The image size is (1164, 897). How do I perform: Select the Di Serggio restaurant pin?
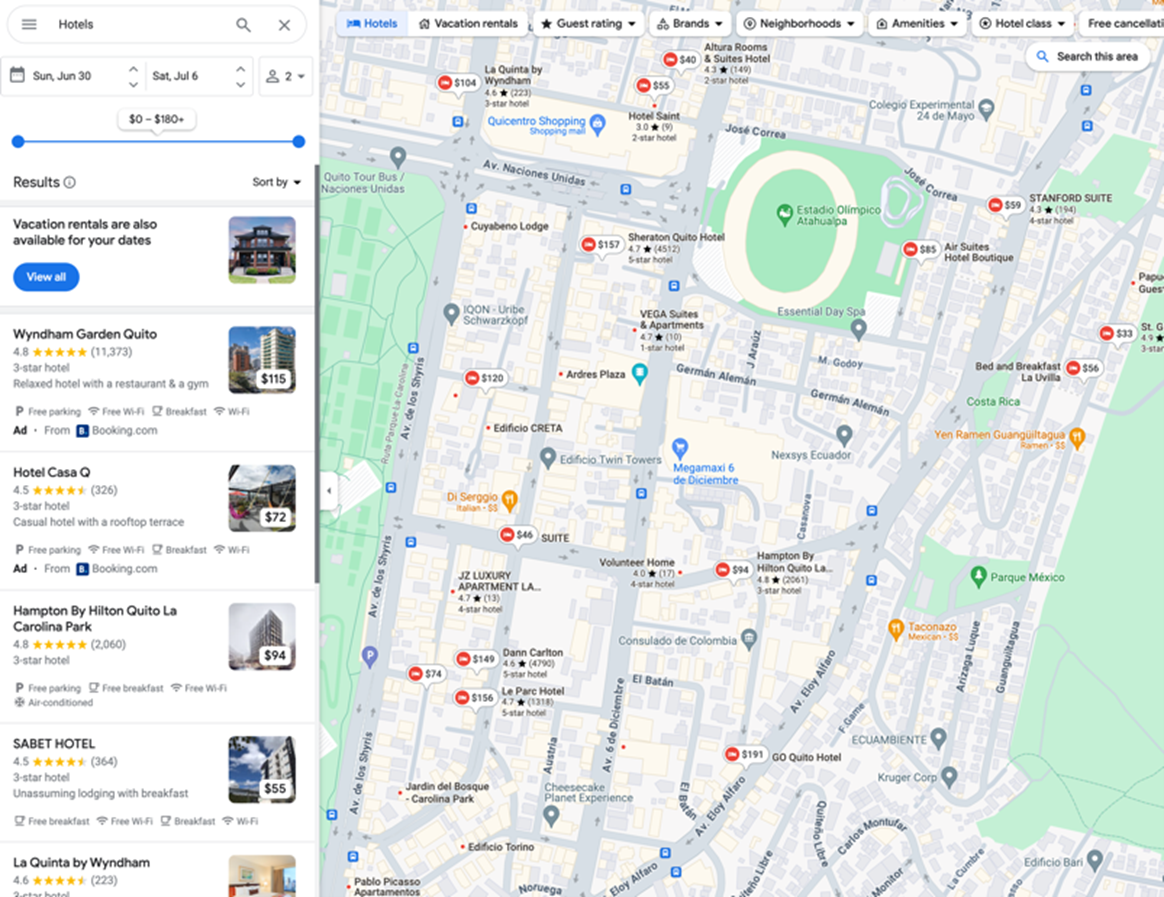pos(509,497)
